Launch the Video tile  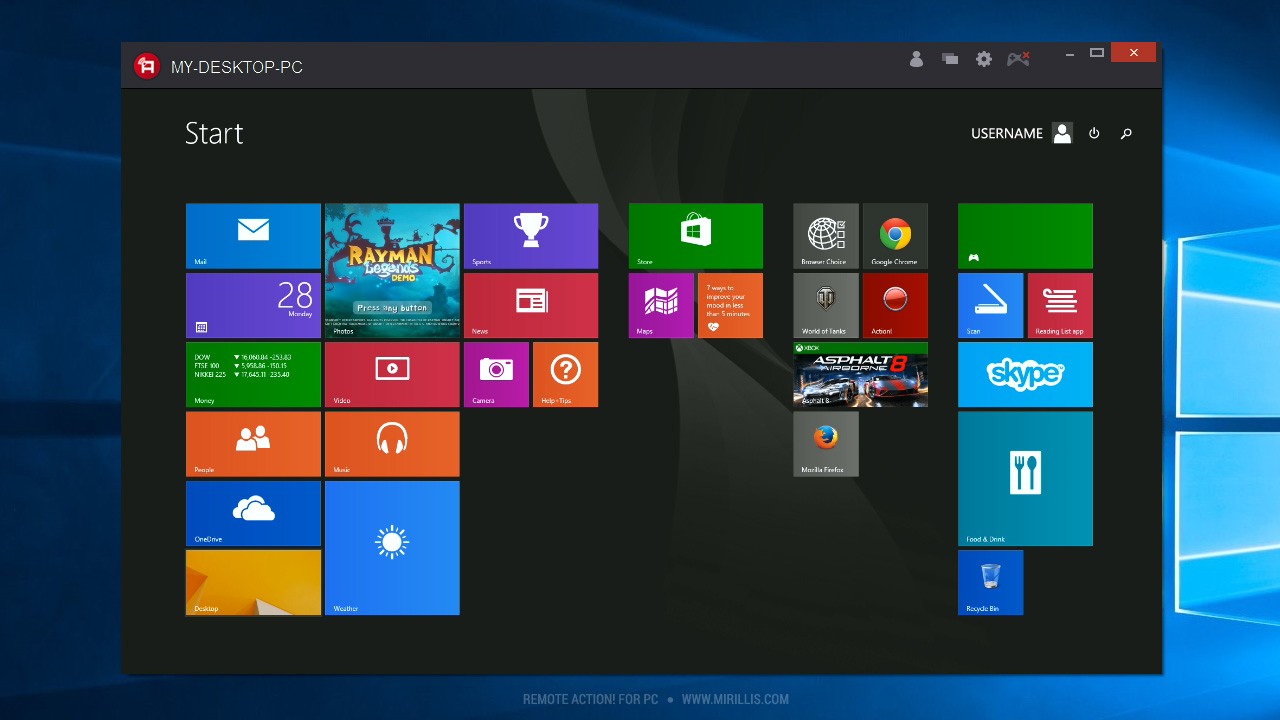tap(392, 375)
